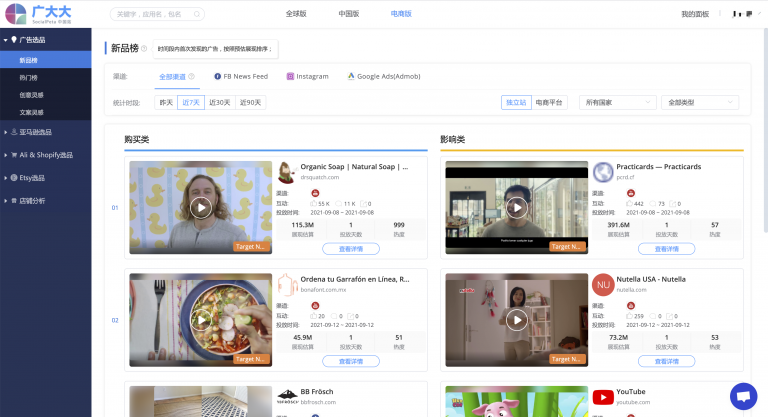Open the 全部类型 type dropdown
This screenshot has height=417, width=768.
pyautogui.click(x=700, y=102)
